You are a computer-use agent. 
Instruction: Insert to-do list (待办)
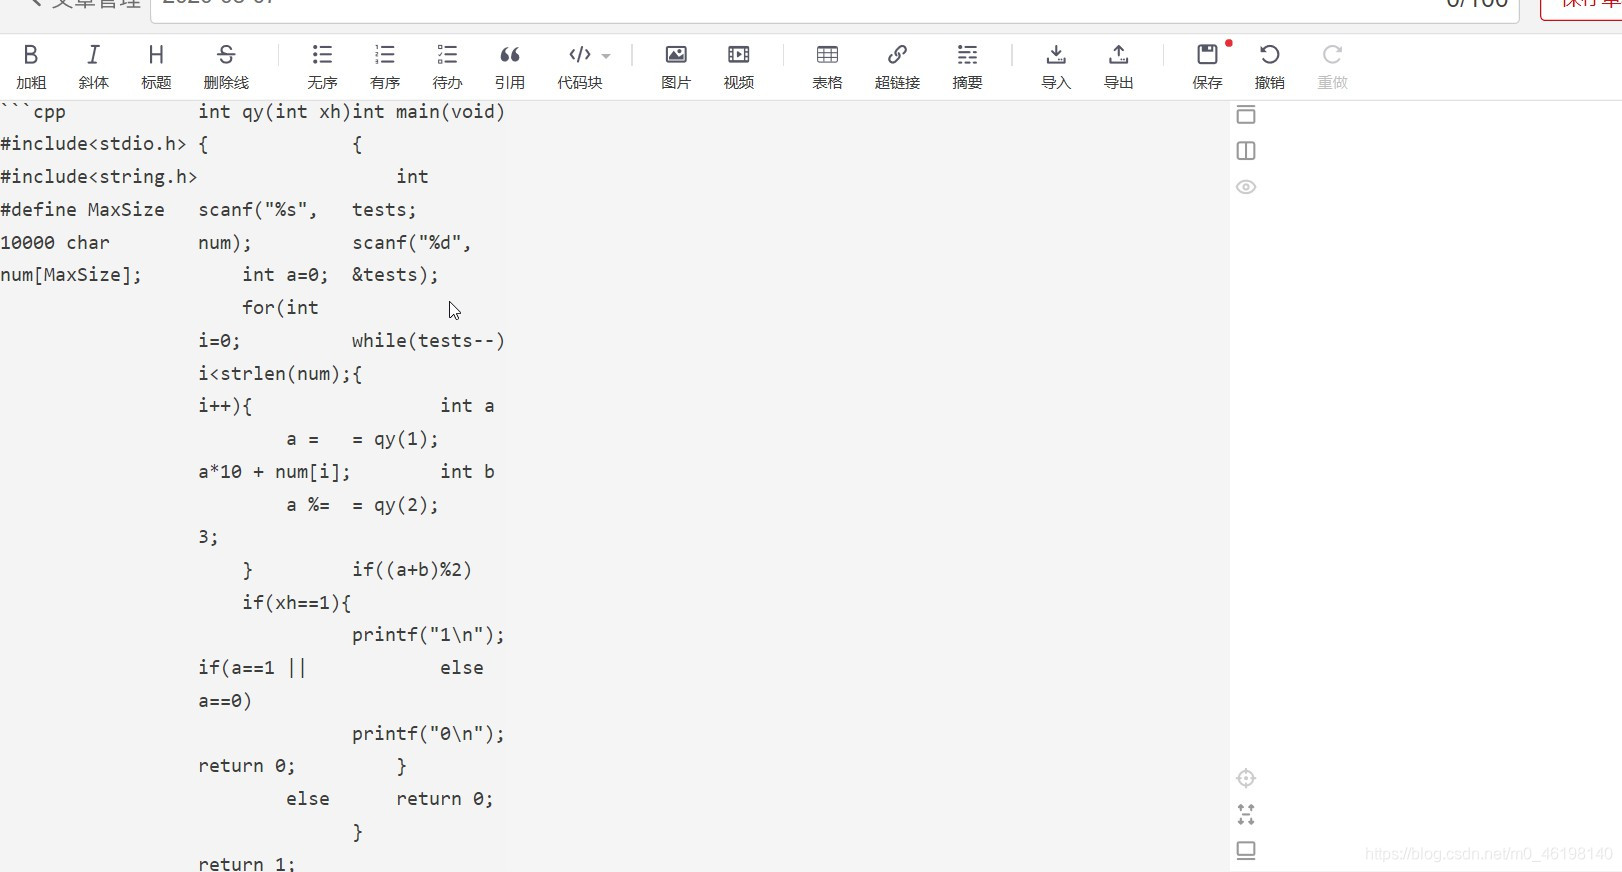coord(447,66)
